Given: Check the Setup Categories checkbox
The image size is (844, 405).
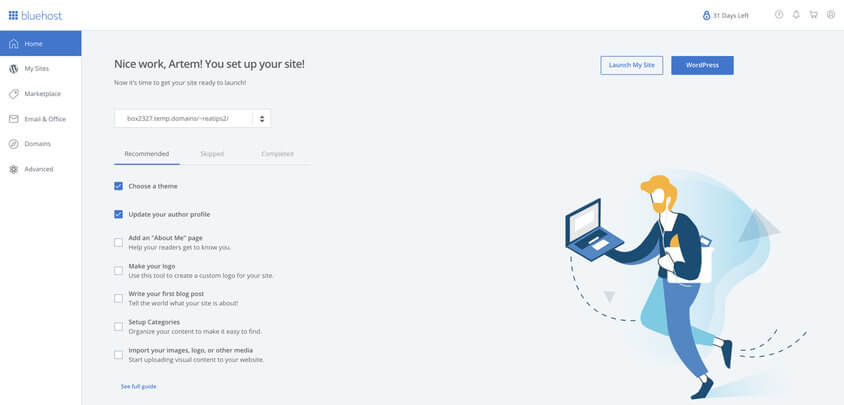Looking at the screenshot, I should [118, 326].
